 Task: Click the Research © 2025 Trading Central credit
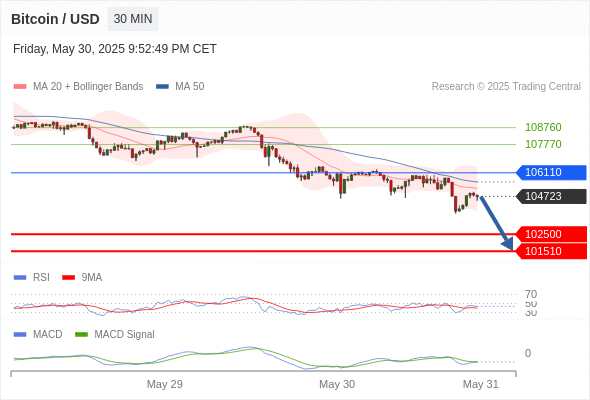click(x=506, y=87)
